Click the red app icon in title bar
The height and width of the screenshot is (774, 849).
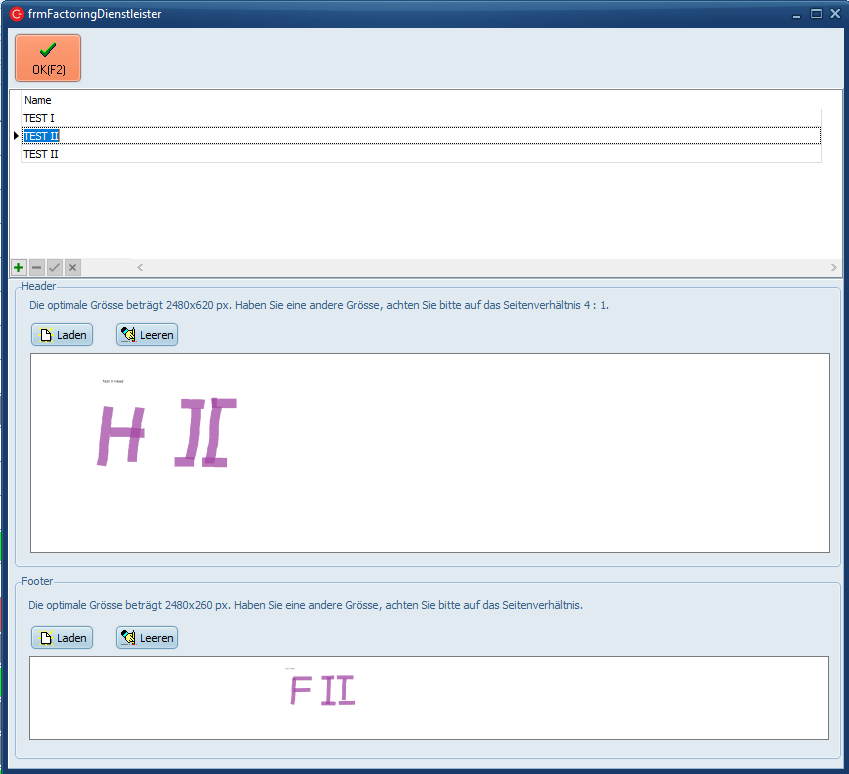16,14
